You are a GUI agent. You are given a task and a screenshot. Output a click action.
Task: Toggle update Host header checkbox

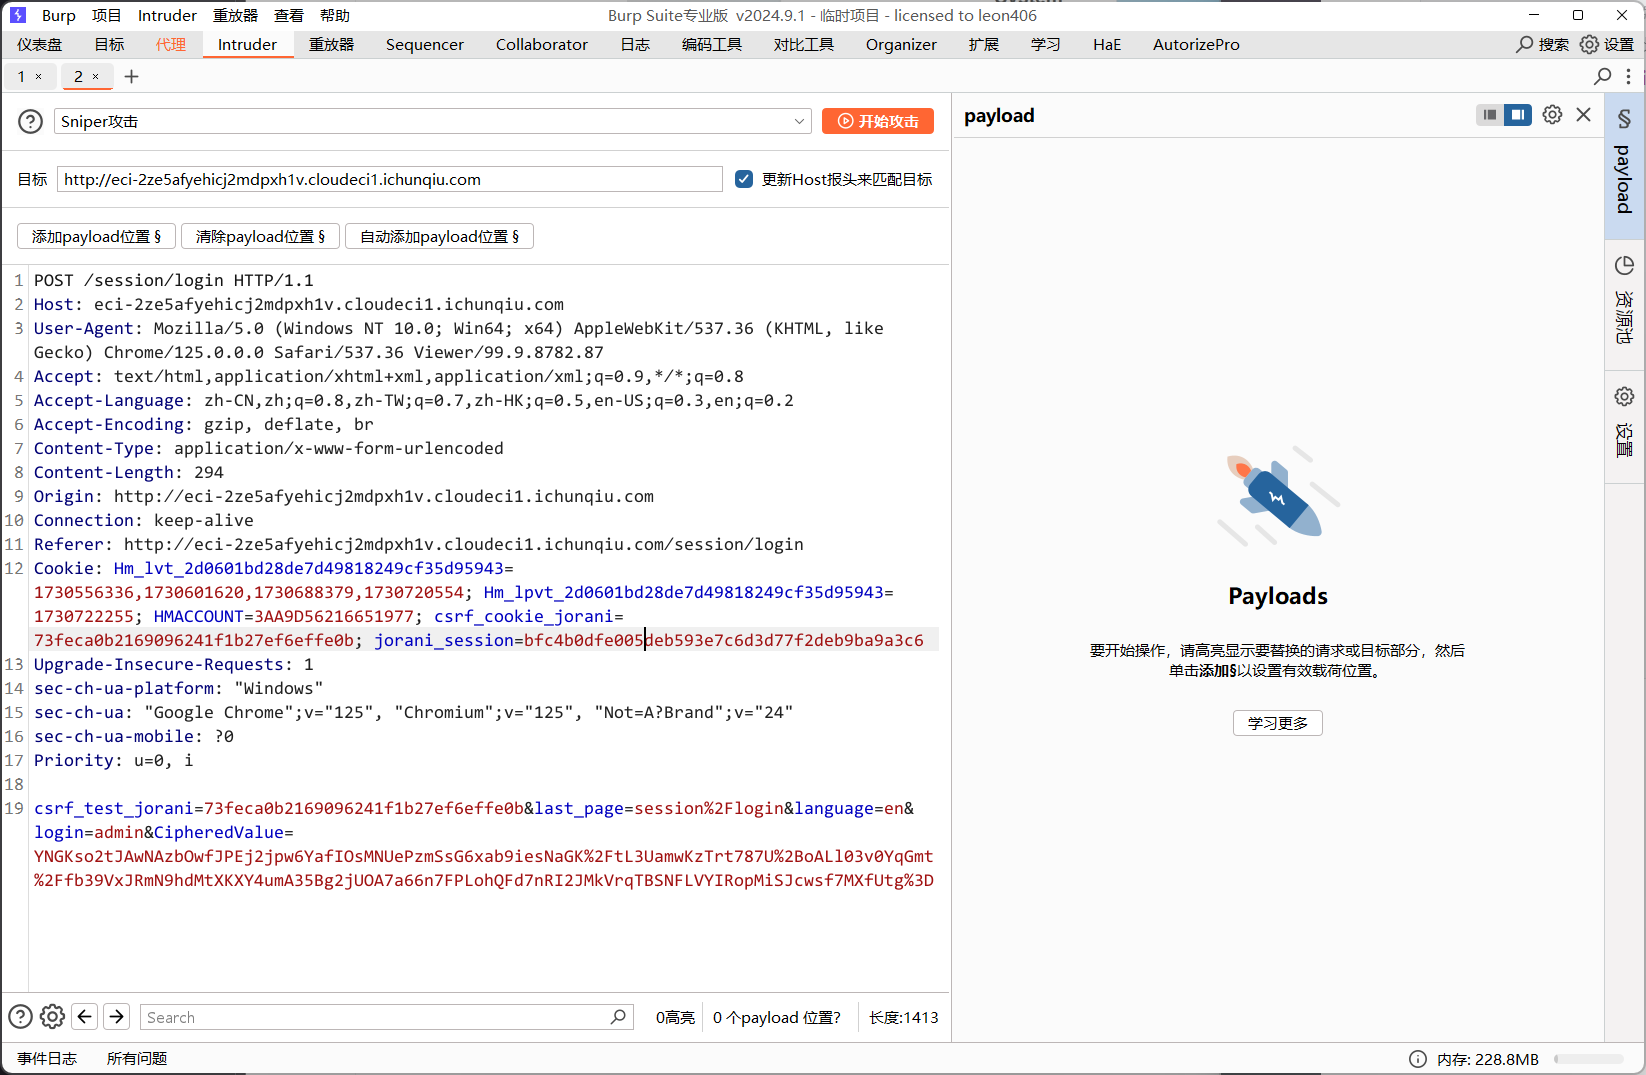[744, 179]
